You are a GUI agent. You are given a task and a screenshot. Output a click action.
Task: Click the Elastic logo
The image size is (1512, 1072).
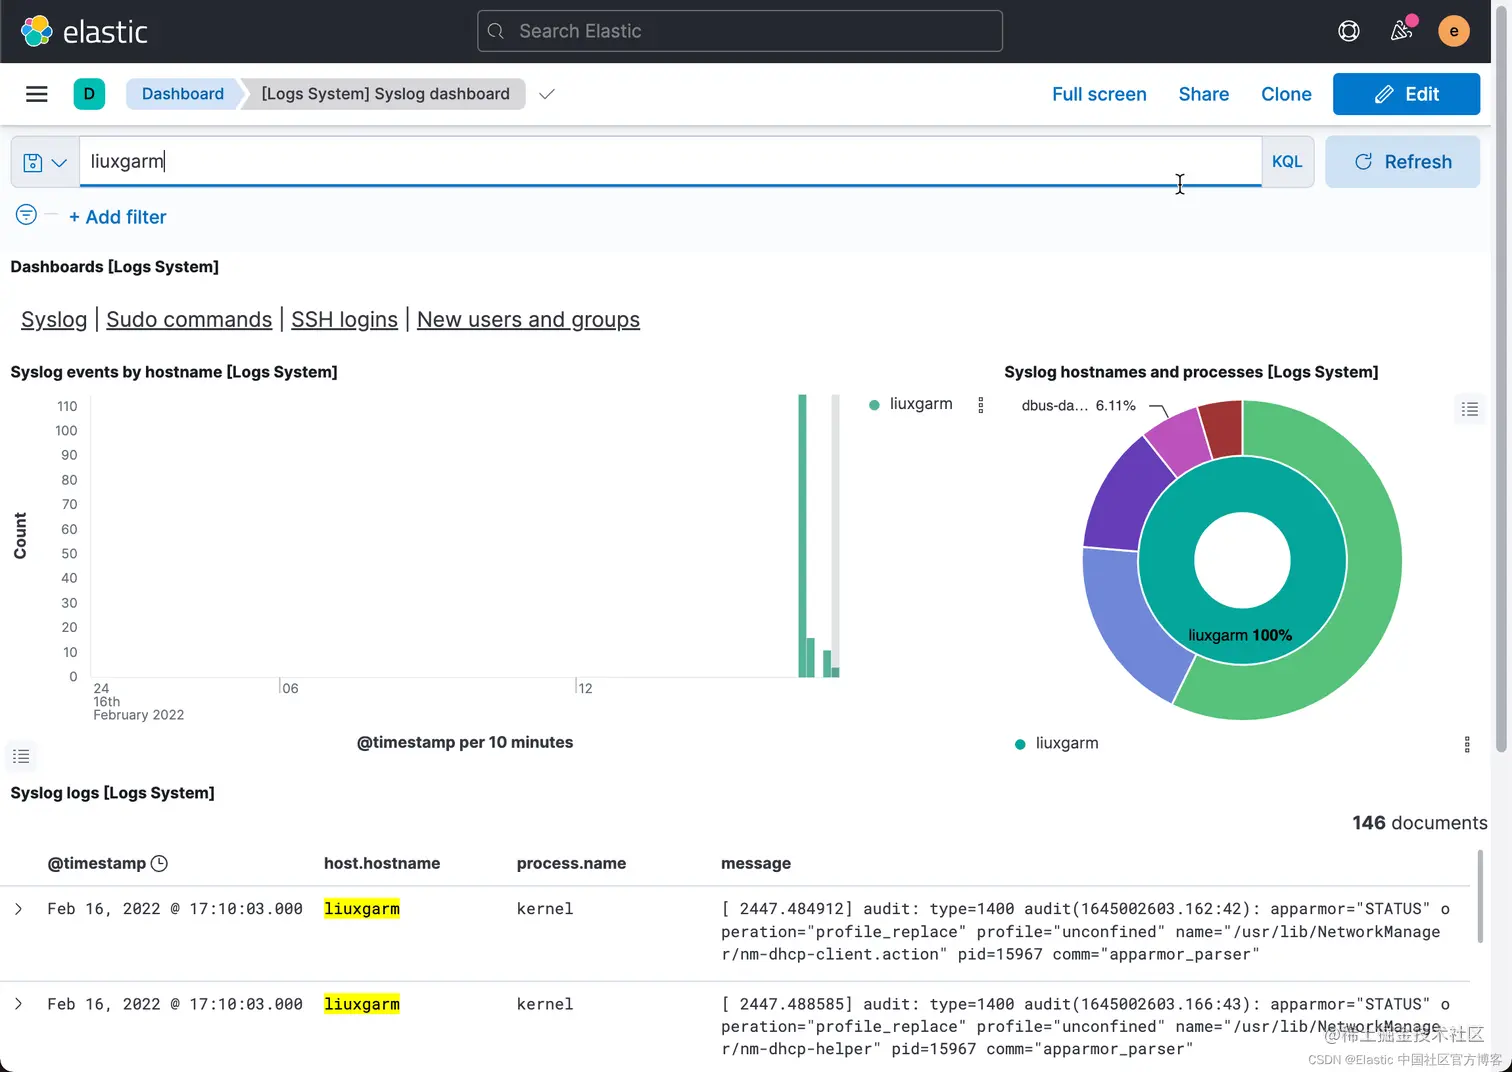(x=84, y=31)
